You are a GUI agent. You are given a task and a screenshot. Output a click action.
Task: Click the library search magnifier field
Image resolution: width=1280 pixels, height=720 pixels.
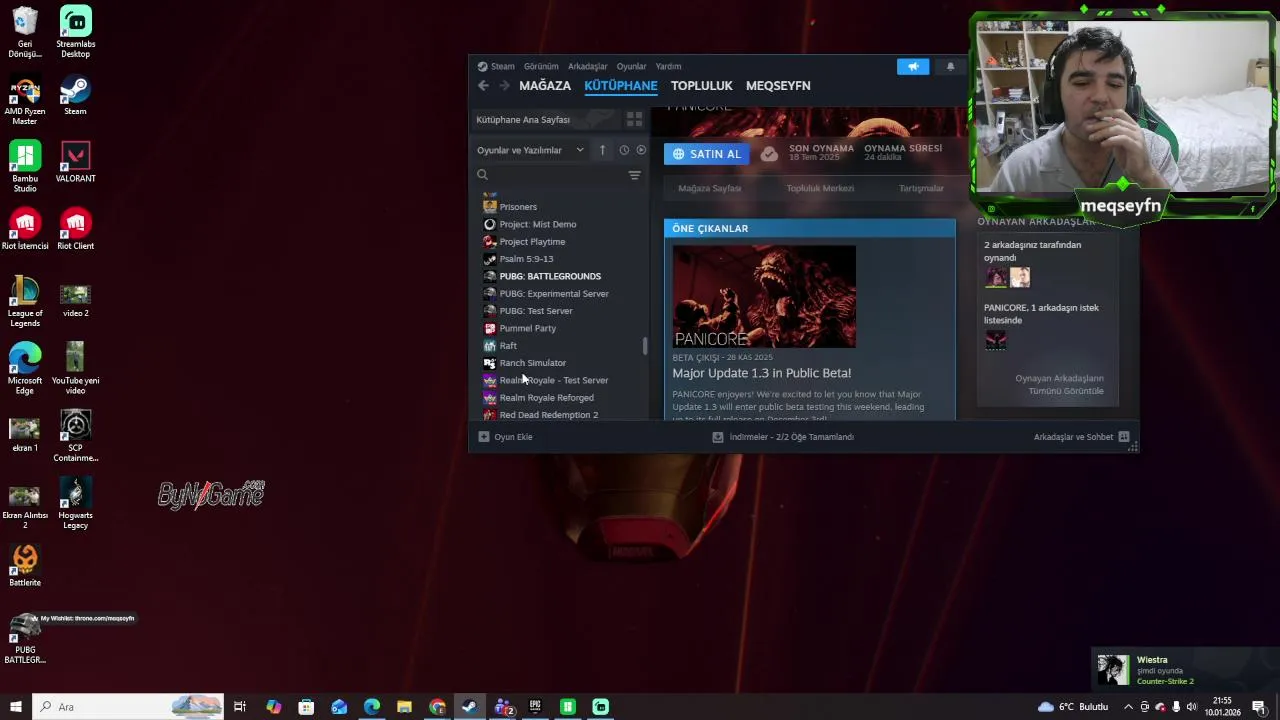tap(482, 175)
